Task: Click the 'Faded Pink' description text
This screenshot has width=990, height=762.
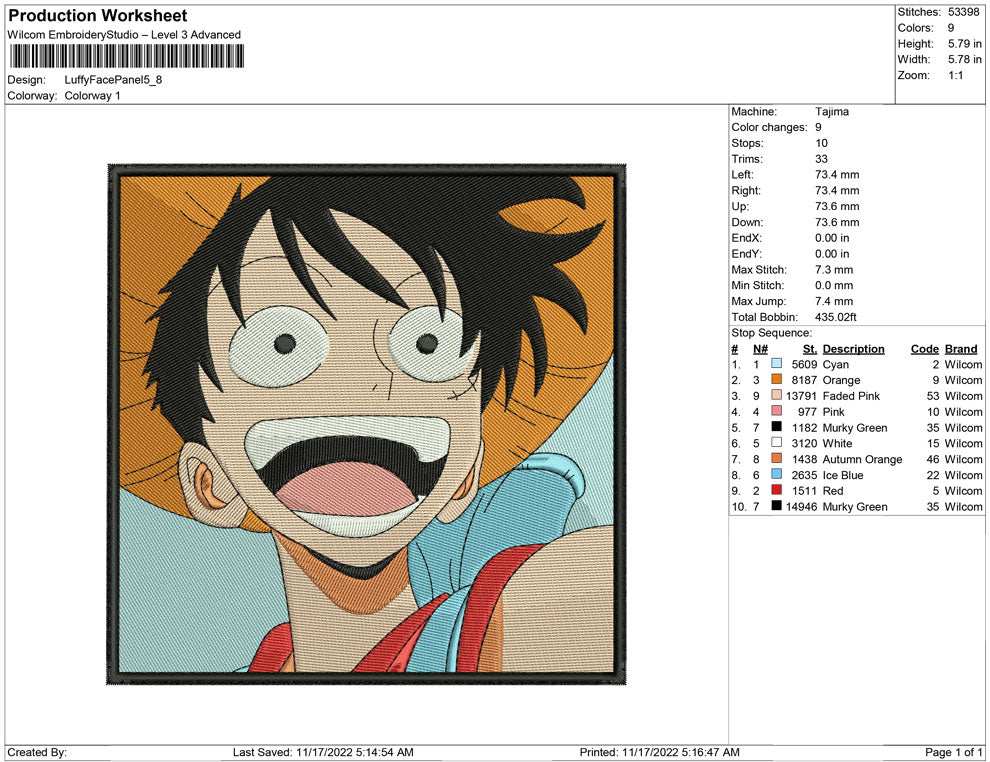Action: click(850, 396)
